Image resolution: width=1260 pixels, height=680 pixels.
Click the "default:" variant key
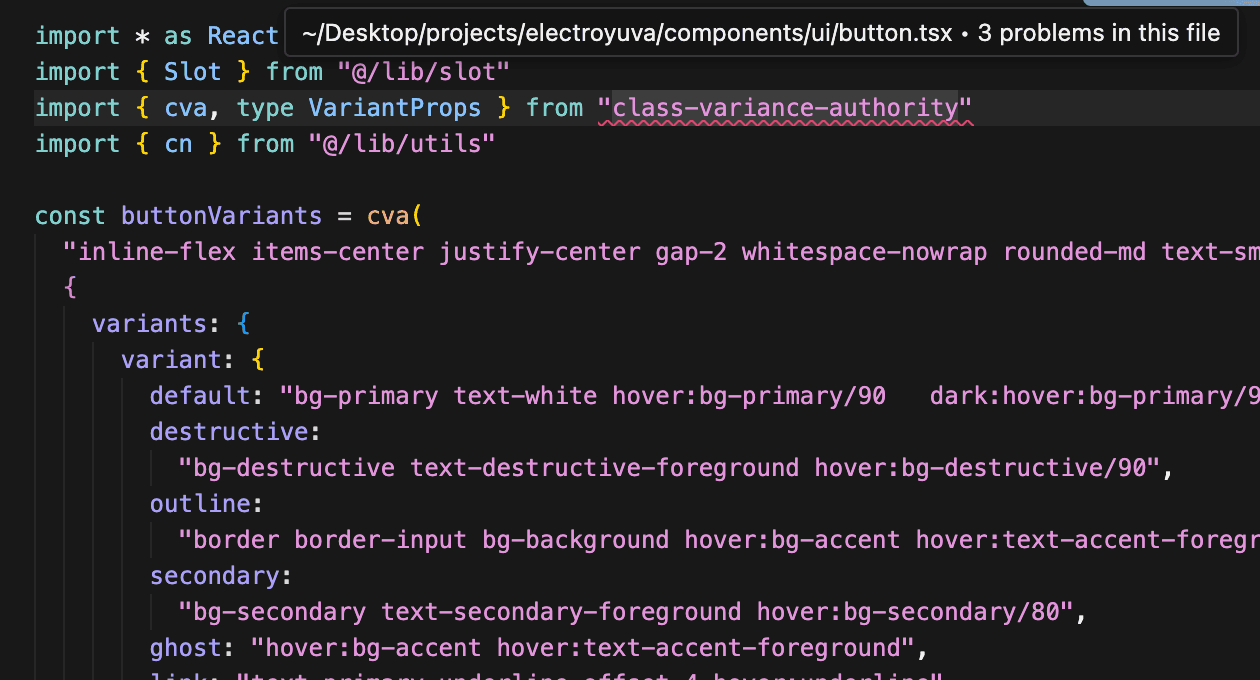pos(208,396)
